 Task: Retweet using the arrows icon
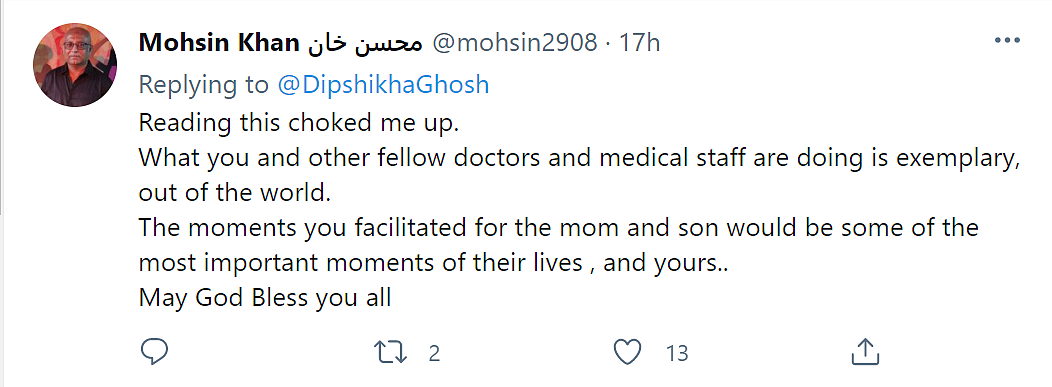pyautogui.click(x=391, y=352)
